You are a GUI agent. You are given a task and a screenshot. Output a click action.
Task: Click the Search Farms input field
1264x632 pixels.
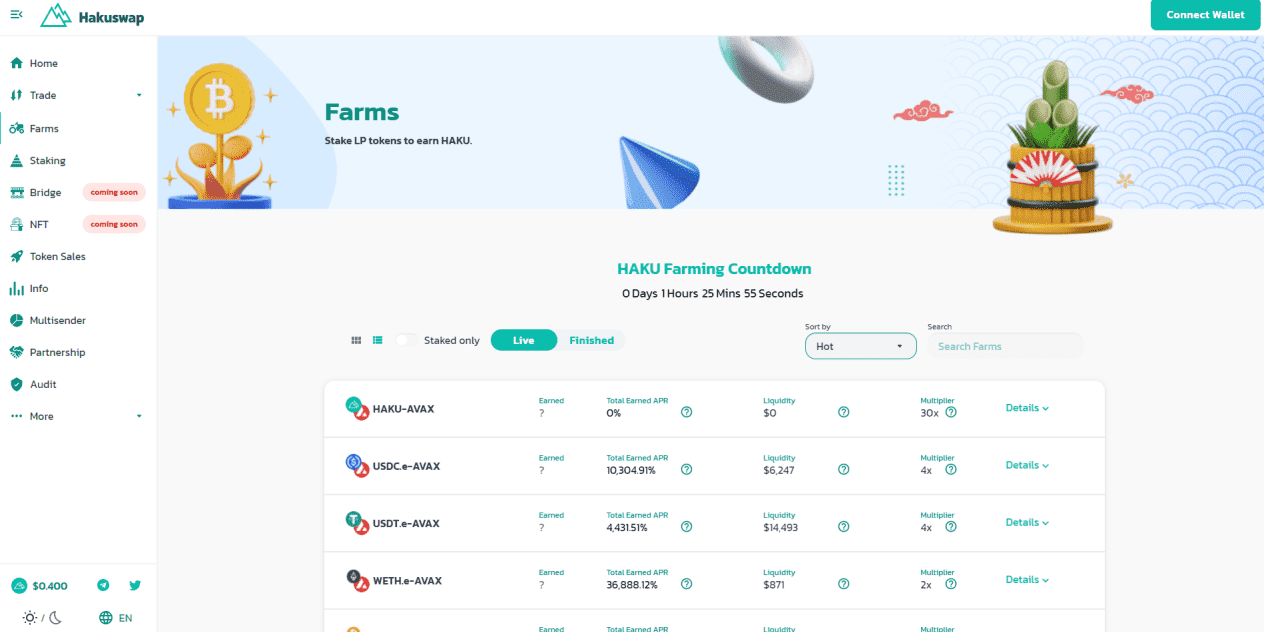(x=1005, y=346)
